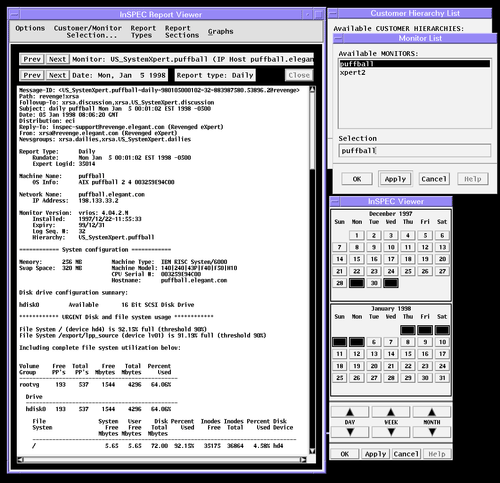The height and width of the screenshot is (483, 500).
Task: Select highlighted January Thursday first-week cell
Action: [408, 330]
